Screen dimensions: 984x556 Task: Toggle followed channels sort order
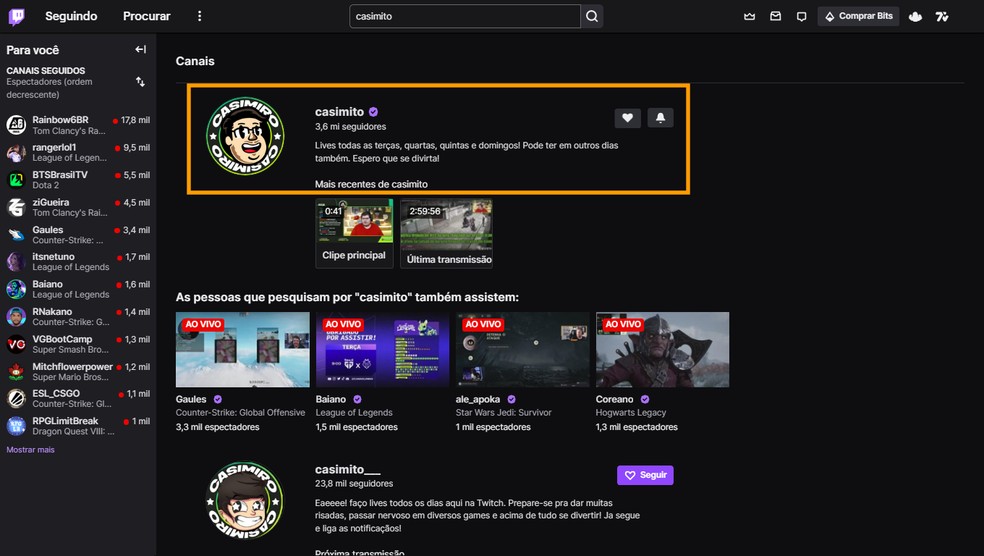(x=141, y=82)
